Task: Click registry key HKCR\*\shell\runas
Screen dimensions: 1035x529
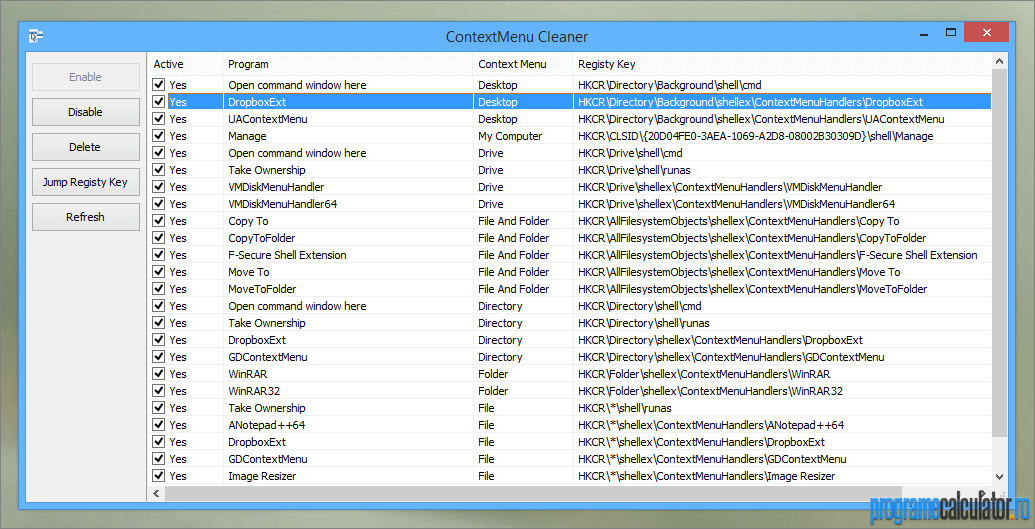Action: pyautogui.click(x=624, y=407)
